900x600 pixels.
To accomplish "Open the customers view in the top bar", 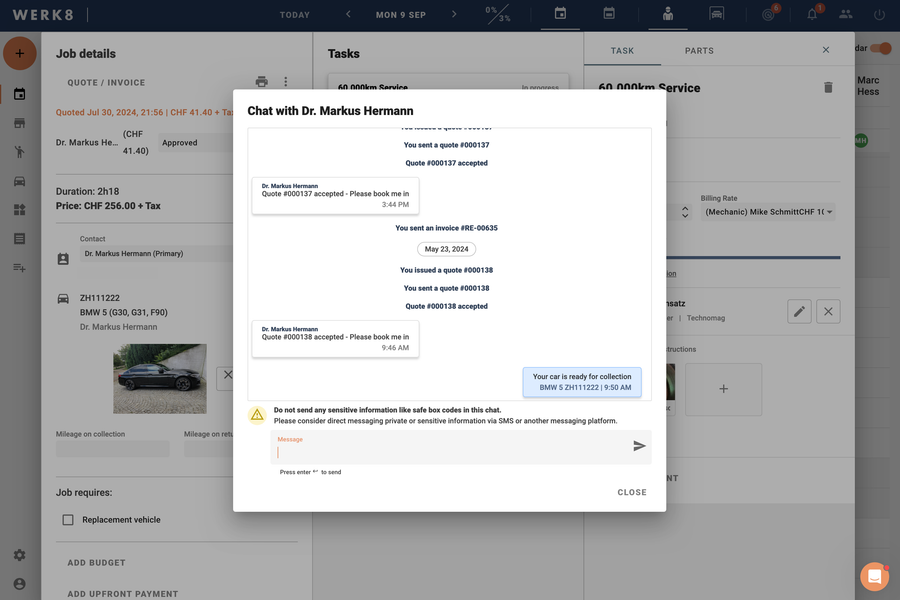I will click(x=667, y=14).
